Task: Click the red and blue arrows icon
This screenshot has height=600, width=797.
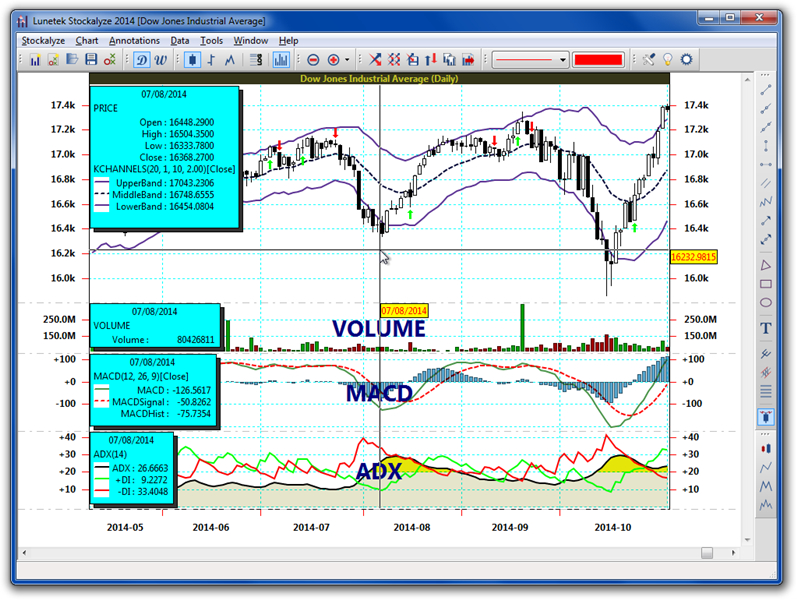Action: pos(431,60)
